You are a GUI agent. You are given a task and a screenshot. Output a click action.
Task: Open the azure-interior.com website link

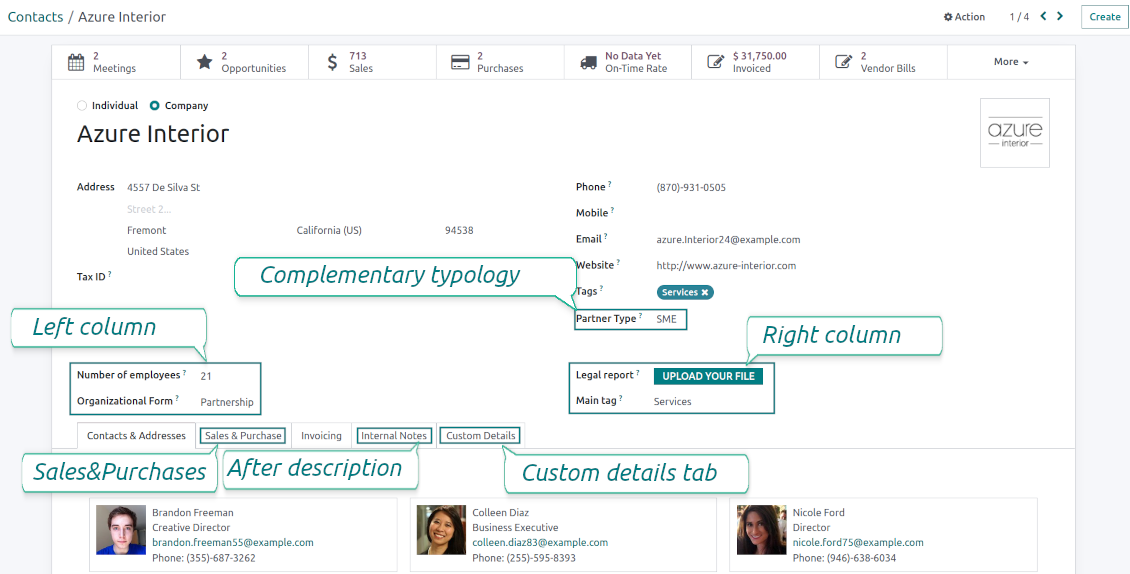coord(726,265)
